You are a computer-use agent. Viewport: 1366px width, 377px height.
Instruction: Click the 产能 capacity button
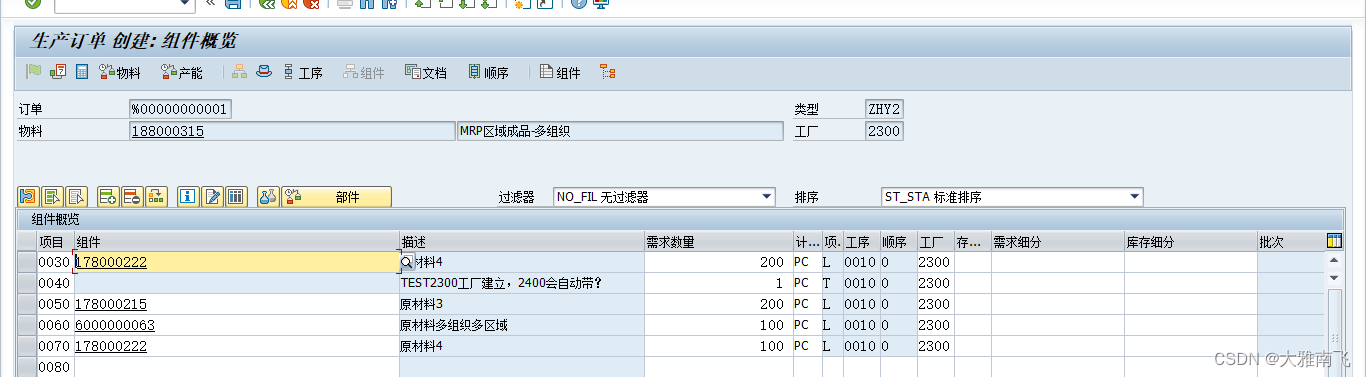181,72
